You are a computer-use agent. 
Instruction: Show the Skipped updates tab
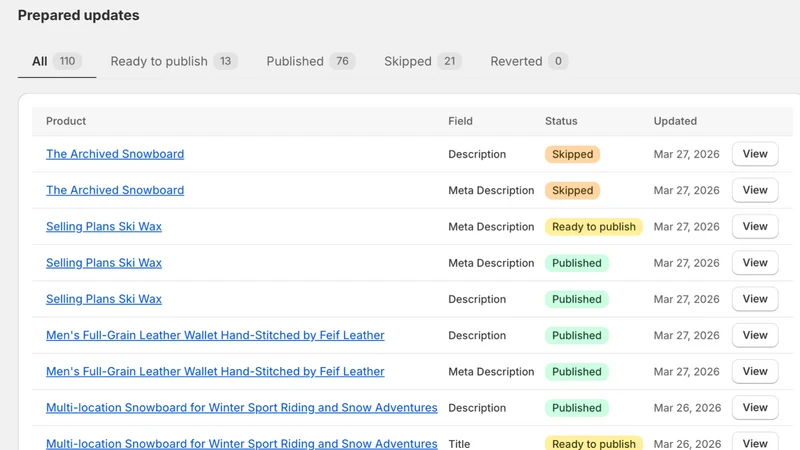422,61
